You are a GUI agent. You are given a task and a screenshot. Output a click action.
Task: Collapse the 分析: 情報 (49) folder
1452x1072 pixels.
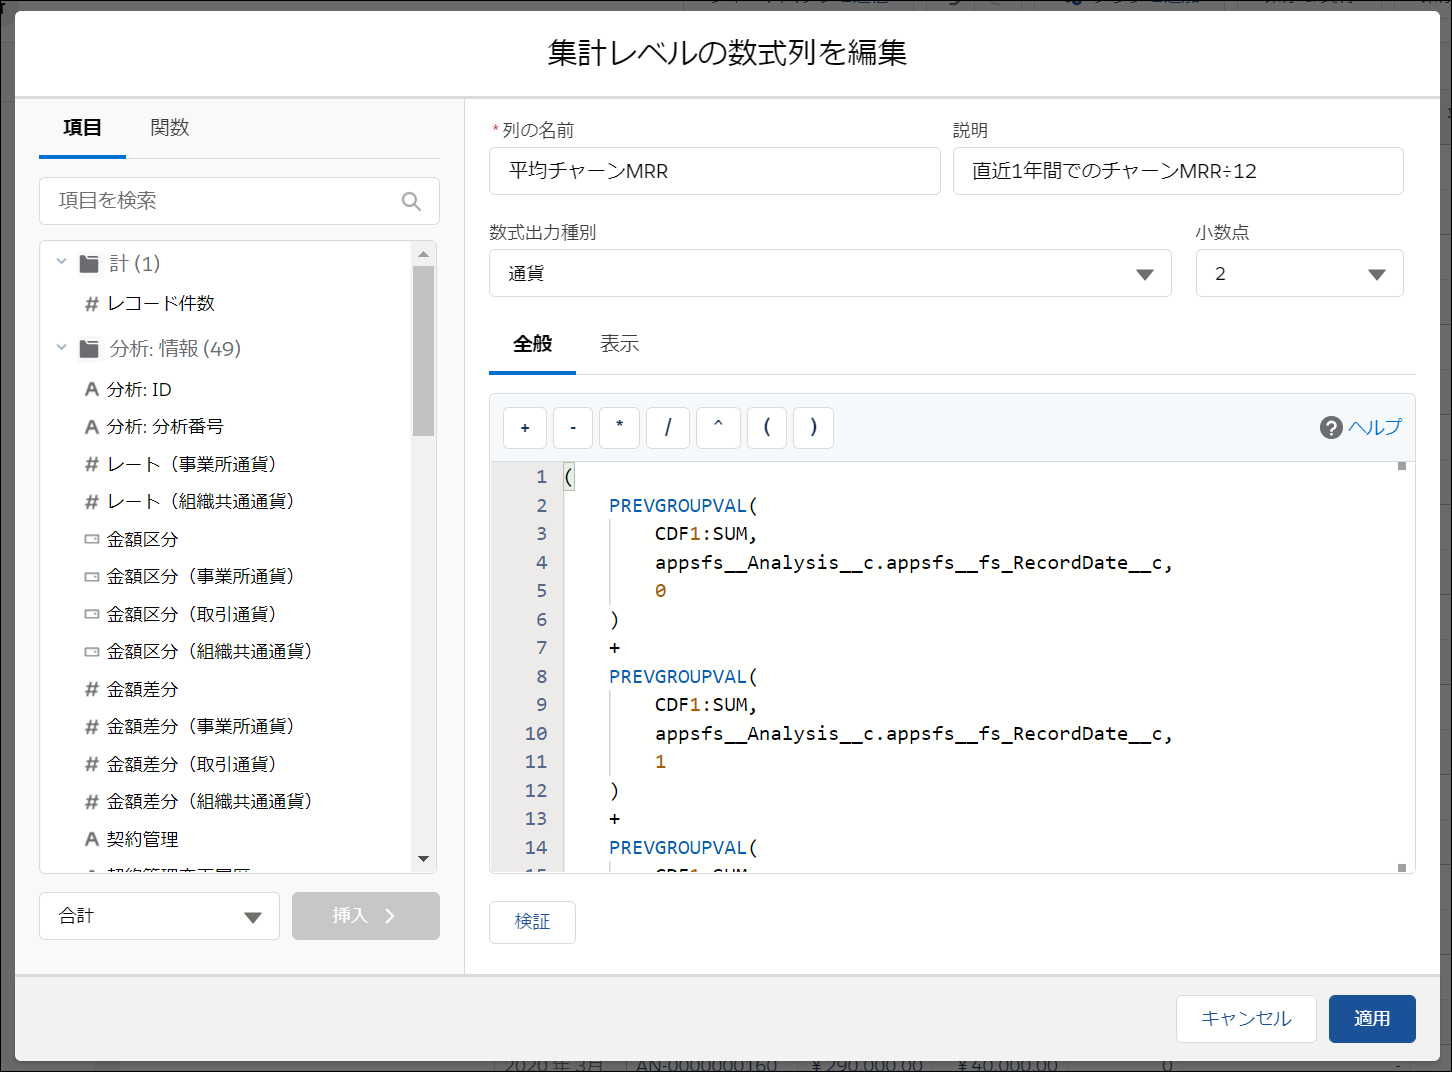(62, 348)
